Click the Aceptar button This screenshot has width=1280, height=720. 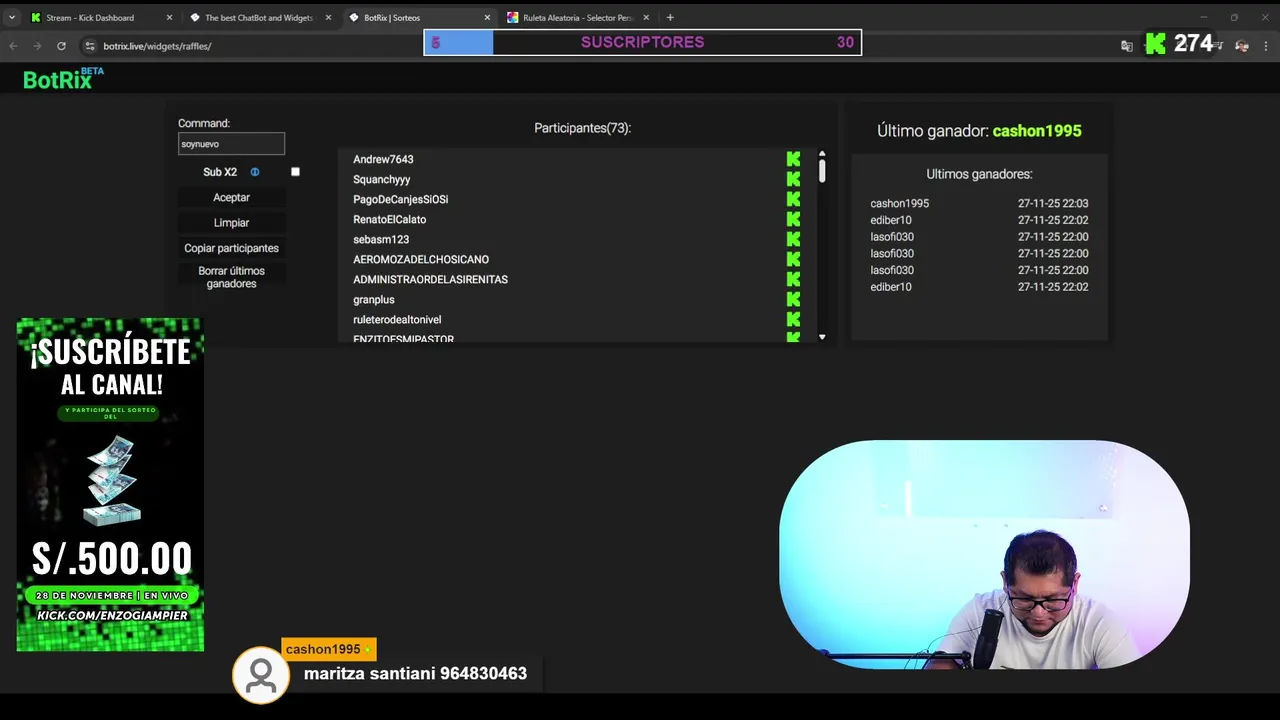click(x=231, y=198)
